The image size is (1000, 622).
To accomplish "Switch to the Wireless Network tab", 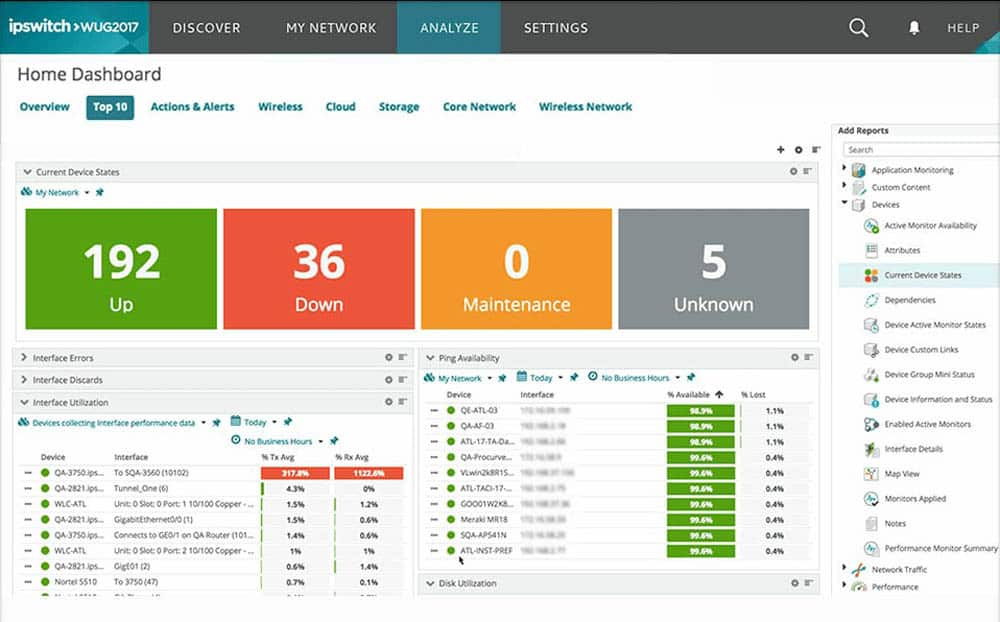I will tap(585, 107).
